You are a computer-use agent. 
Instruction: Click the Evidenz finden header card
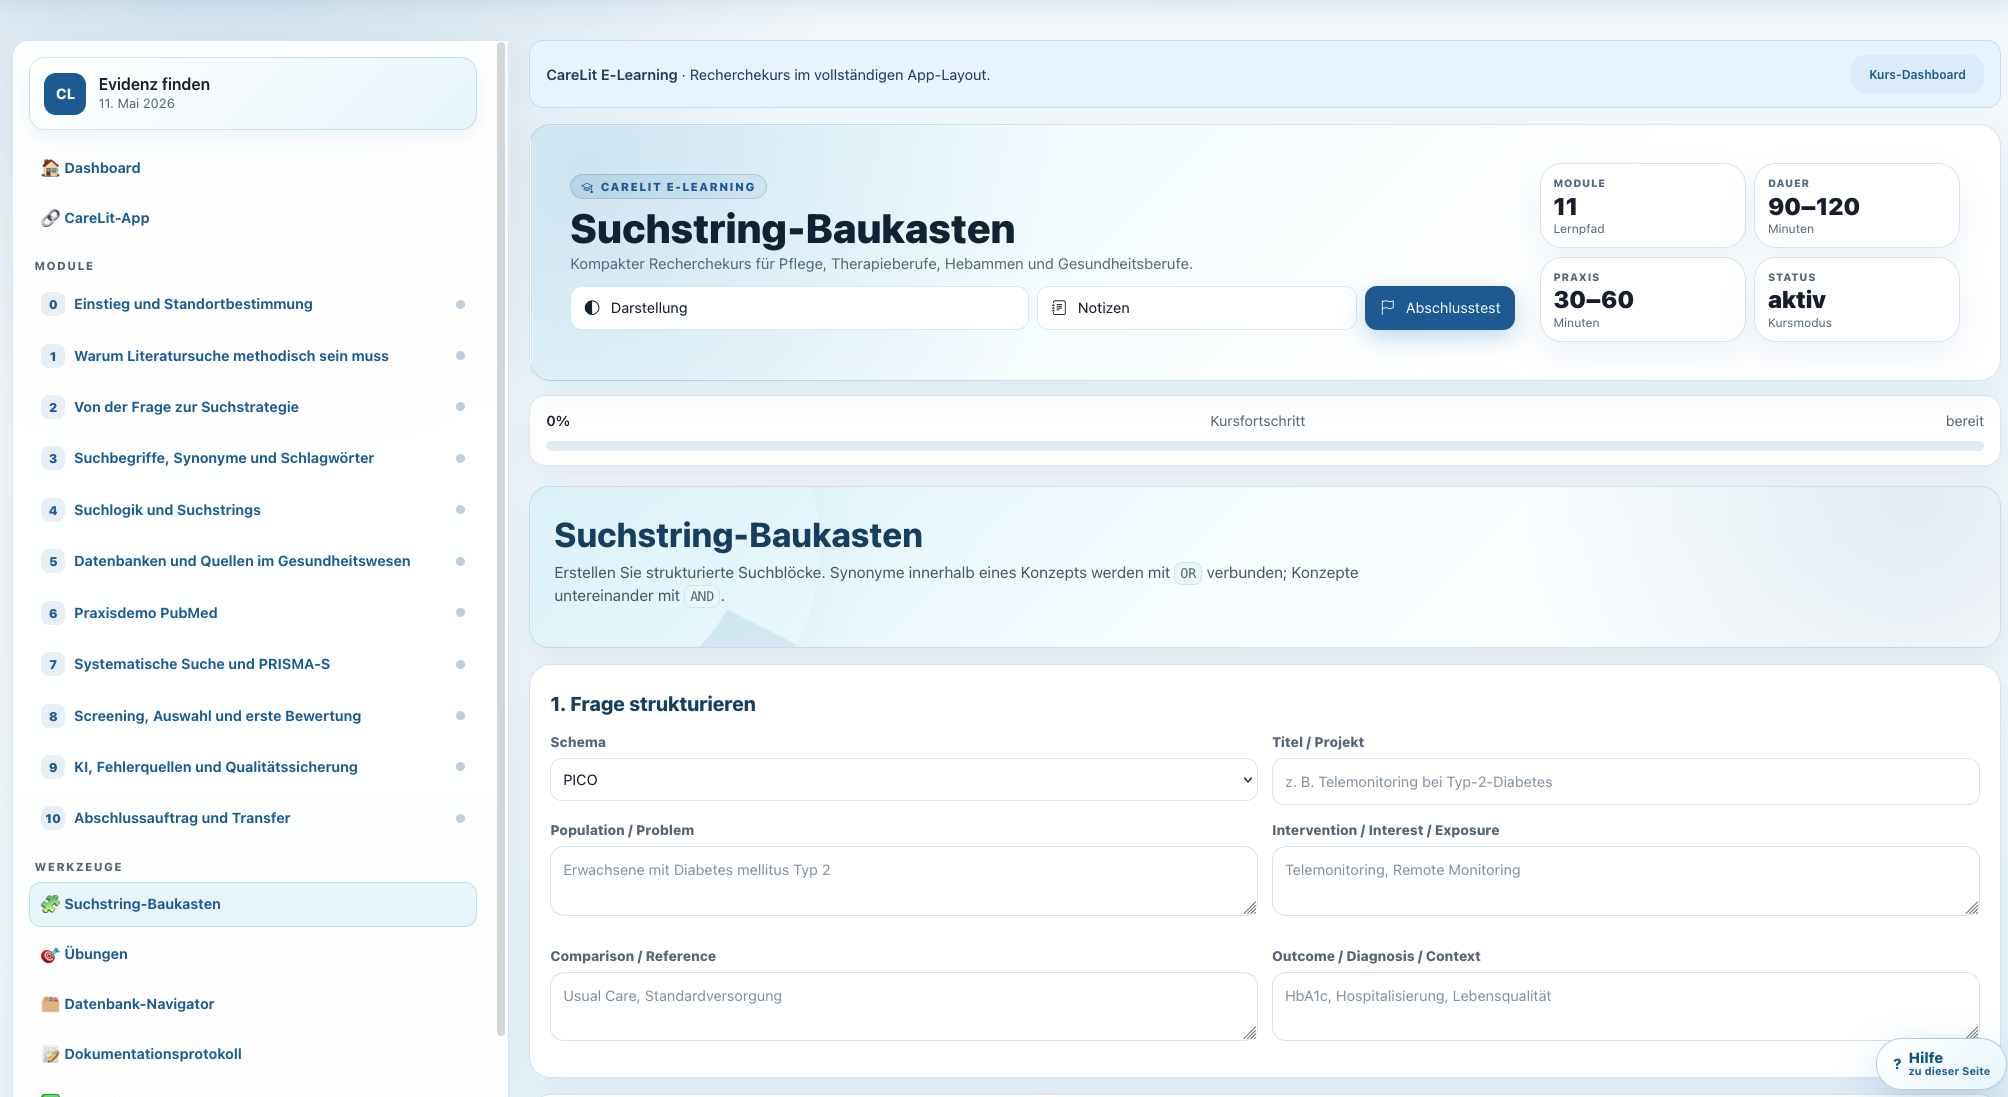[253, 94]
